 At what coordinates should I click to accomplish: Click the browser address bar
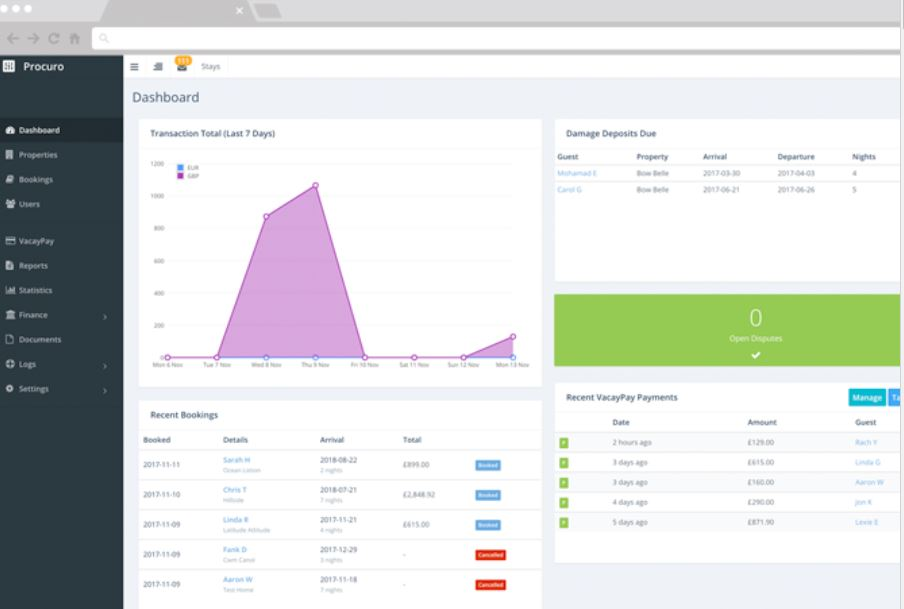click(496, 38)
